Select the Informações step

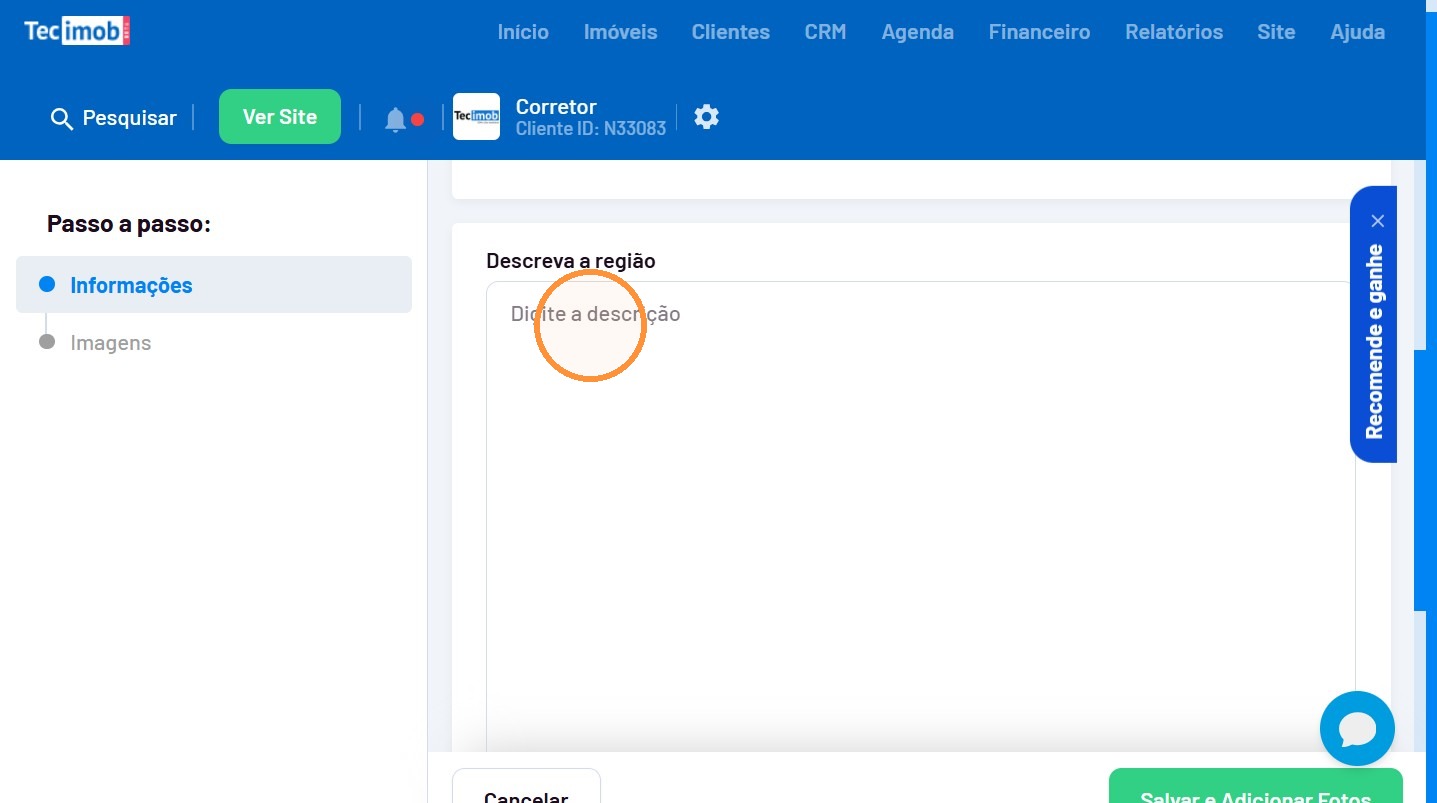pos(214,285)
